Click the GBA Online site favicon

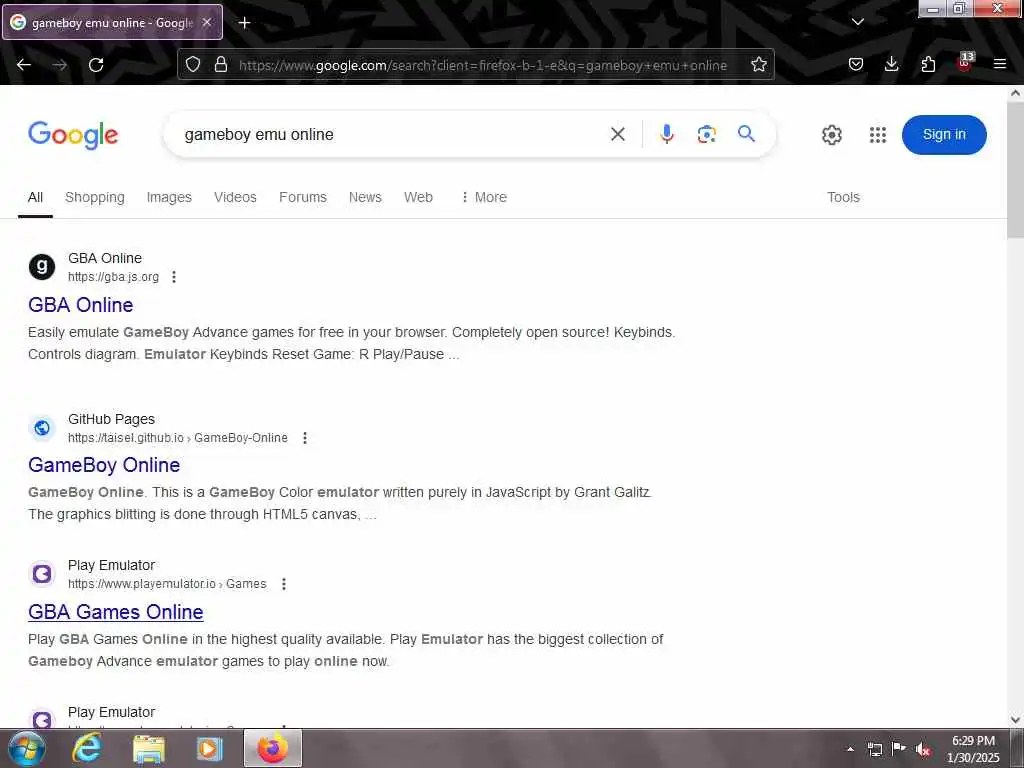click(x=42, y=267)
